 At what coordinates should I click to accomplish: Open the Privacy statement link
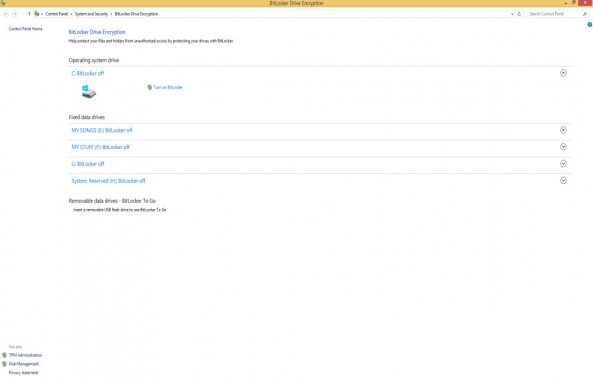click(23, 373)
